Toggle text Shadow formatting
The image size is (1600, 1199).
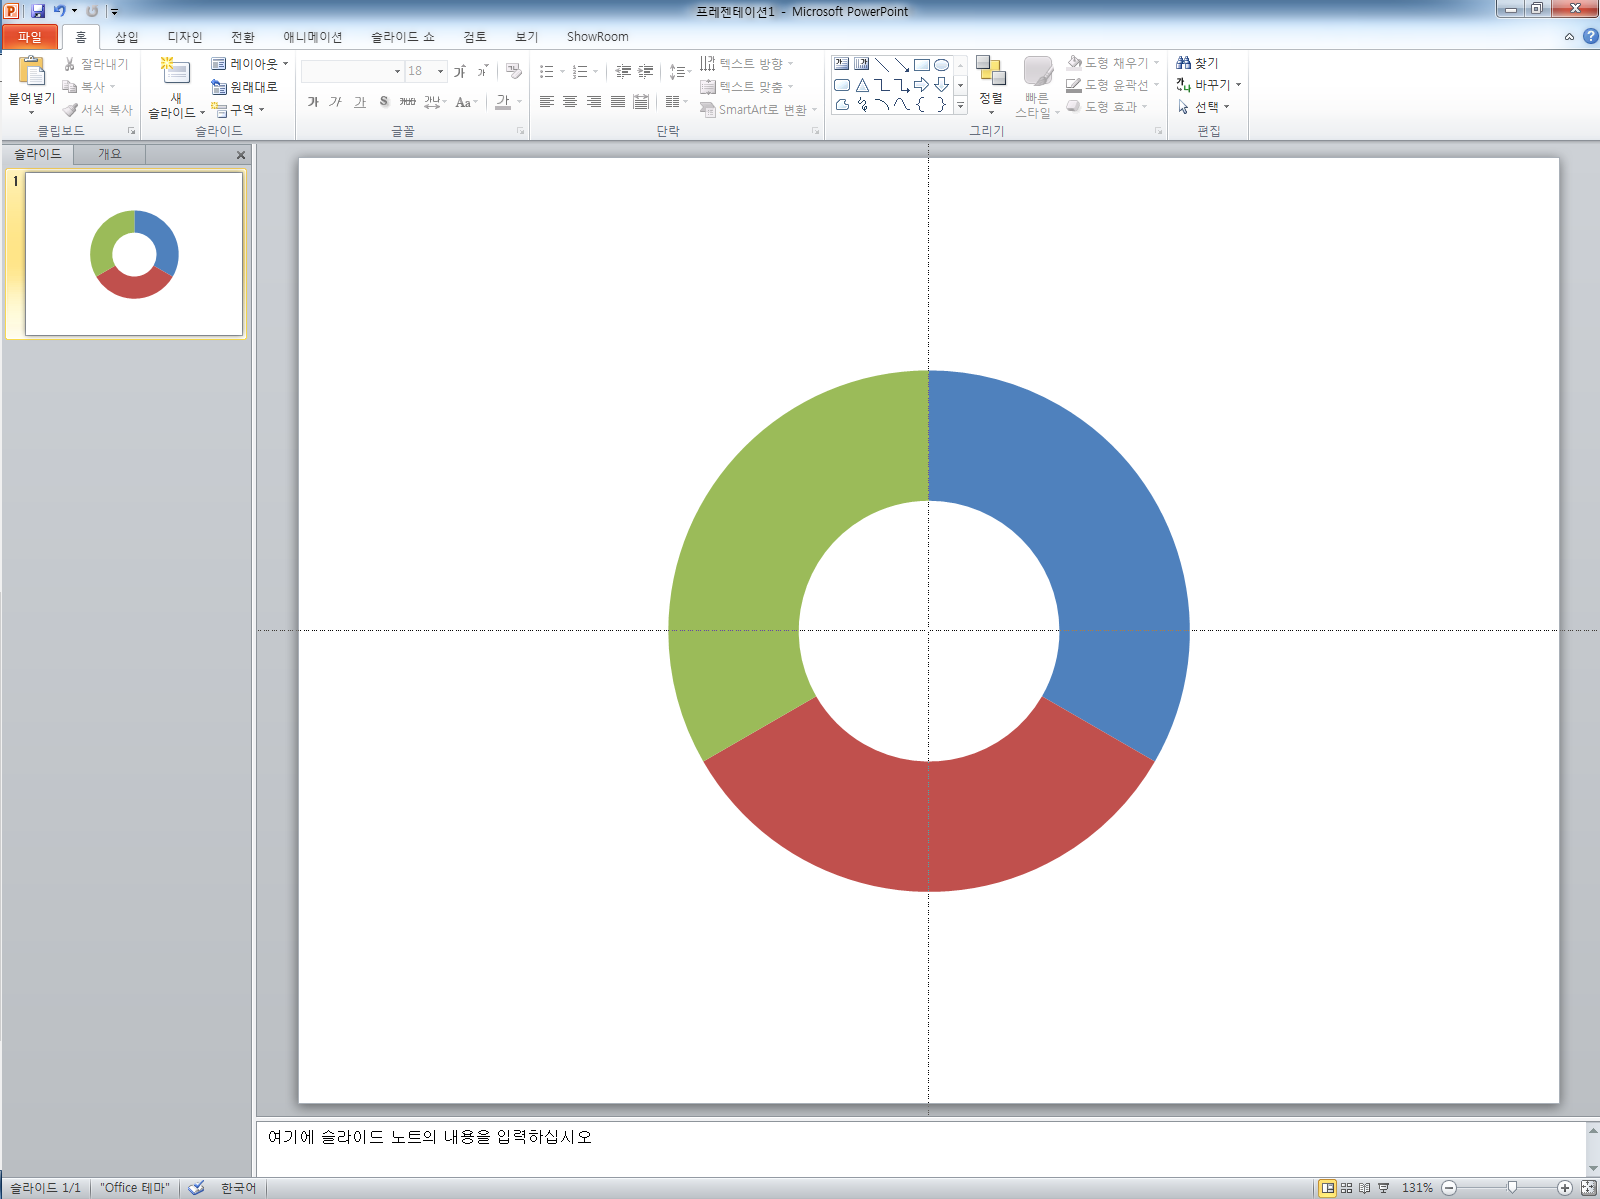[384, 102]
